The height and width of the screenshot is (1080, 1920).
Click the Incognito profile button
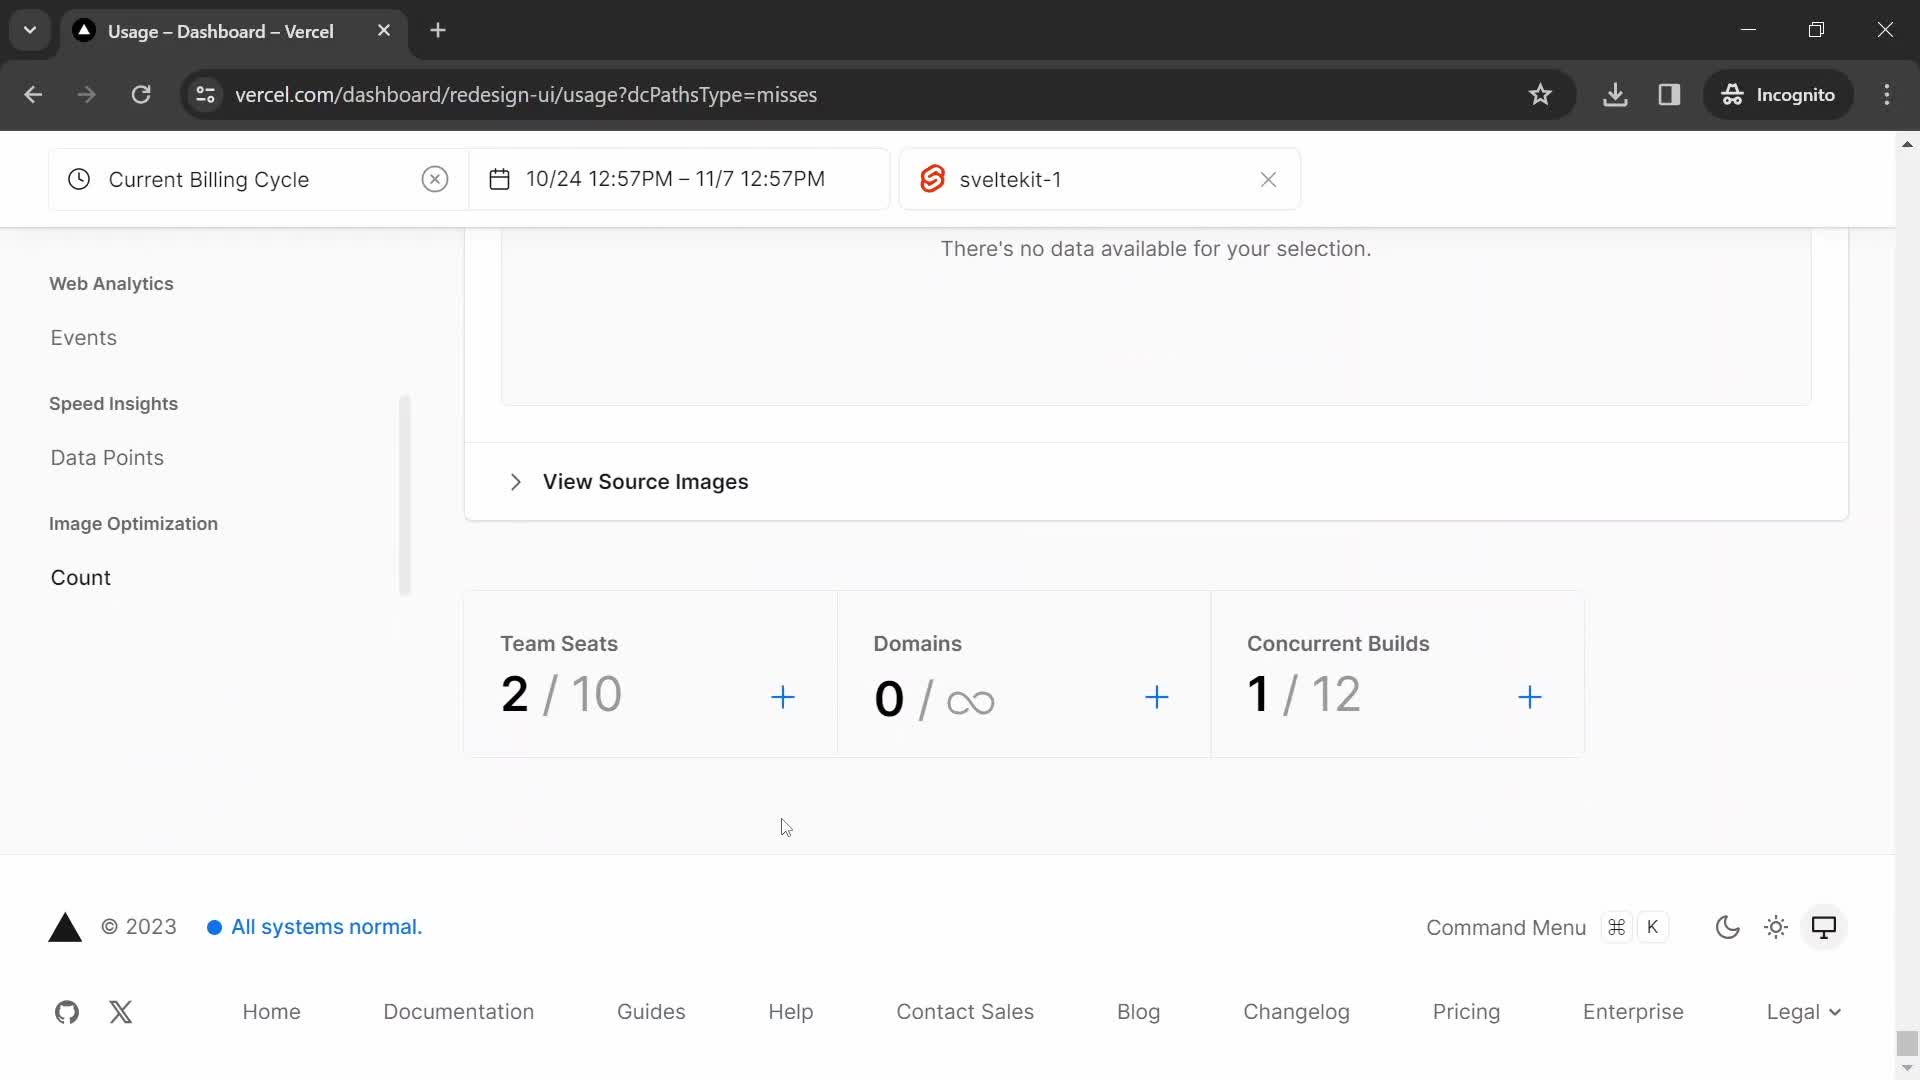pos(1778,95)
